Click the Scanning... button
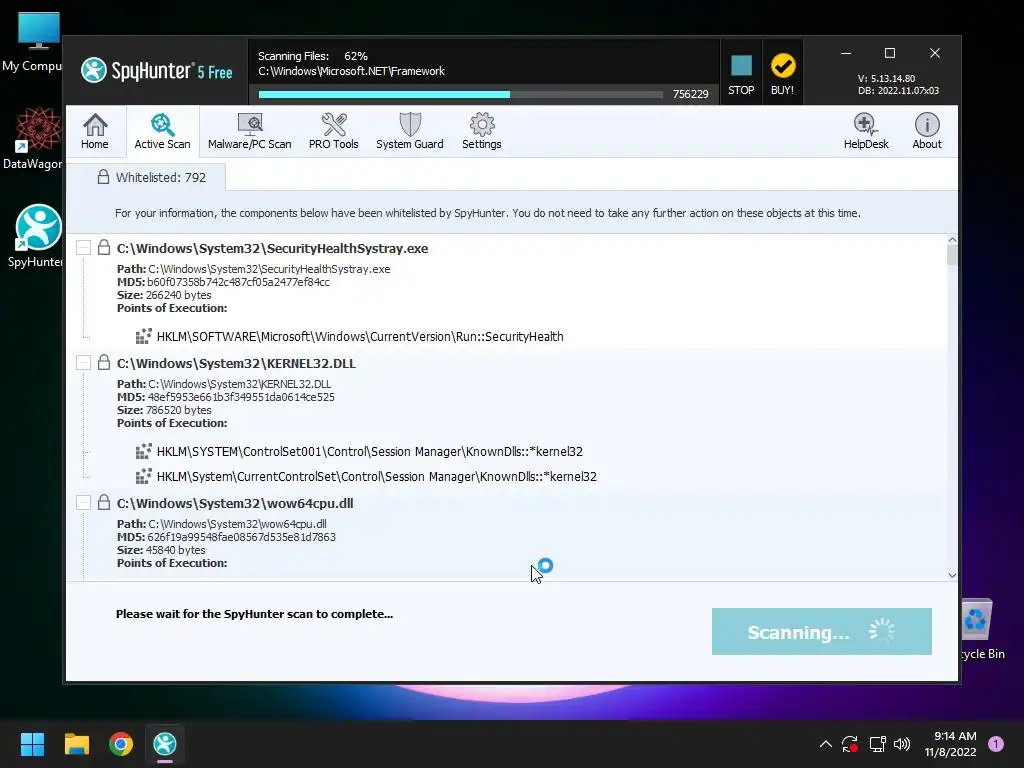Viewport: 1024px width, 768px height. pyautogui.click(x=822, y=632)
